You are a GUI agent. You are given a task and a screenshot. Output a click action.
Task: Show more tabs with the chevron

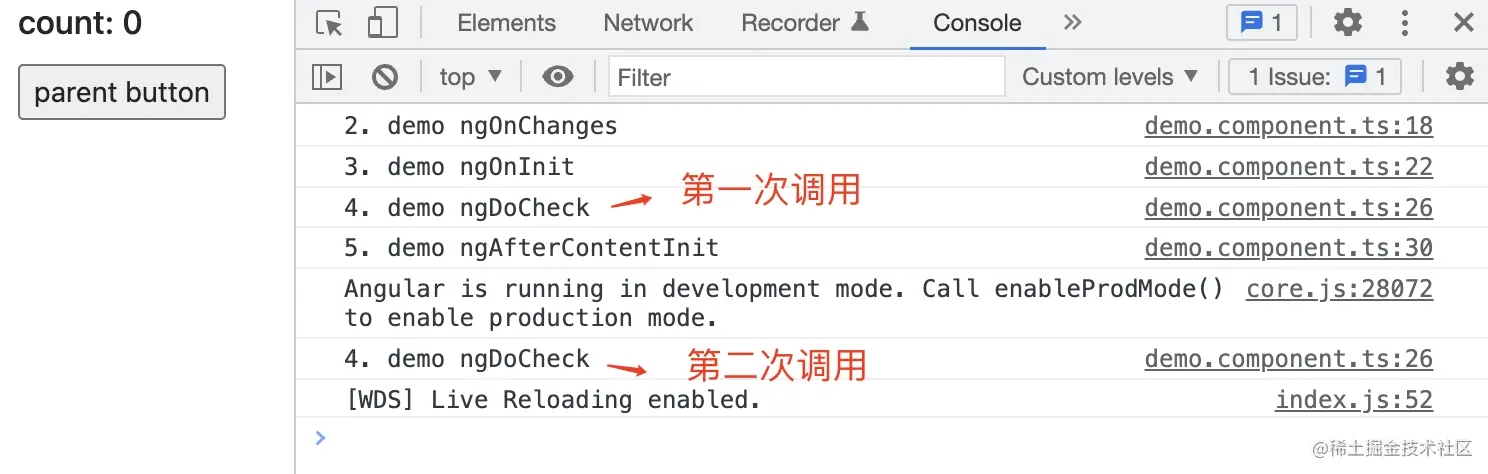tap(1073, 22)
